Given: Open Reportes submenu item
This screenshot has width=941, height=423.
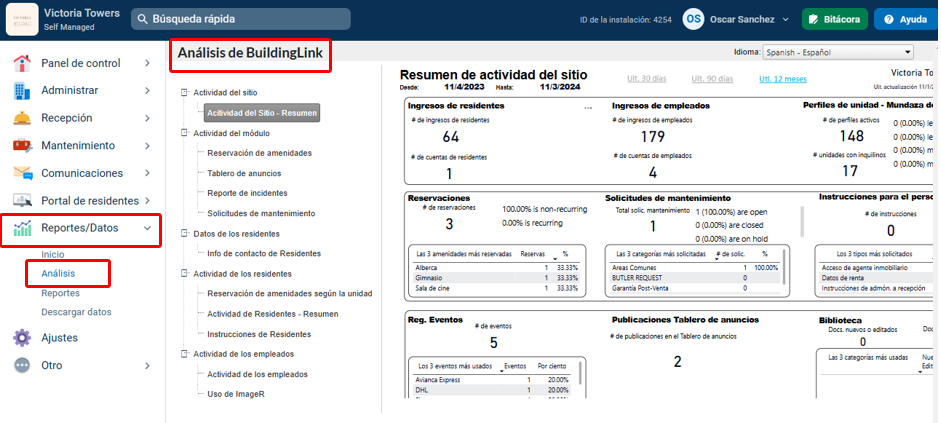Looking at the screenshot, I should [61, 293].
